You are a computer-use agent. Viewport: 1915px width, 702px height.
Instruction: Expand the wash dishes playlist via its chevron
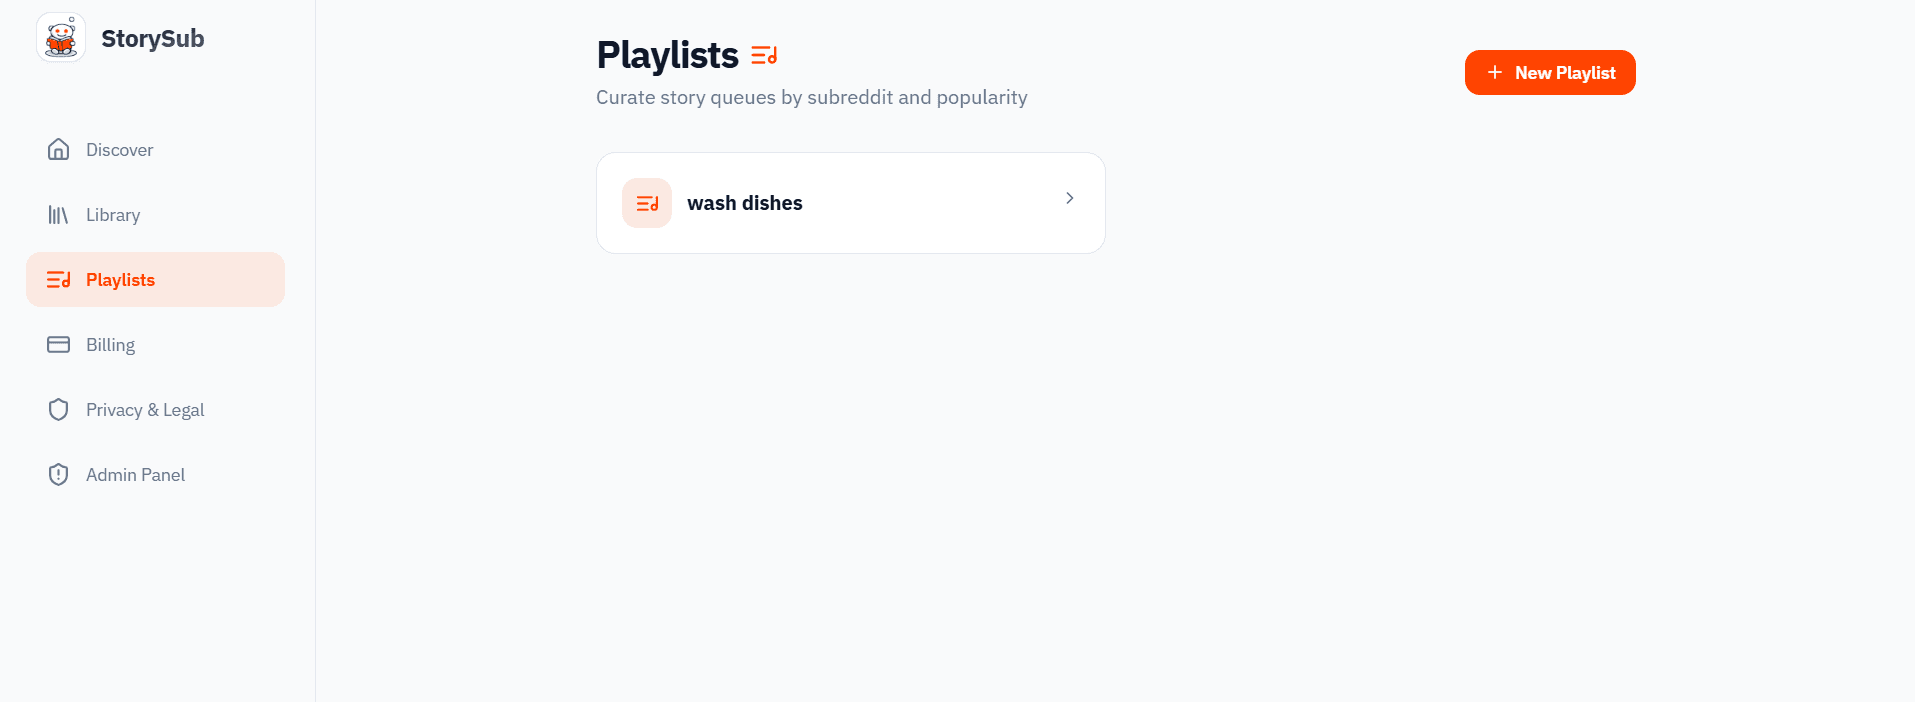tap(1069, 199)
